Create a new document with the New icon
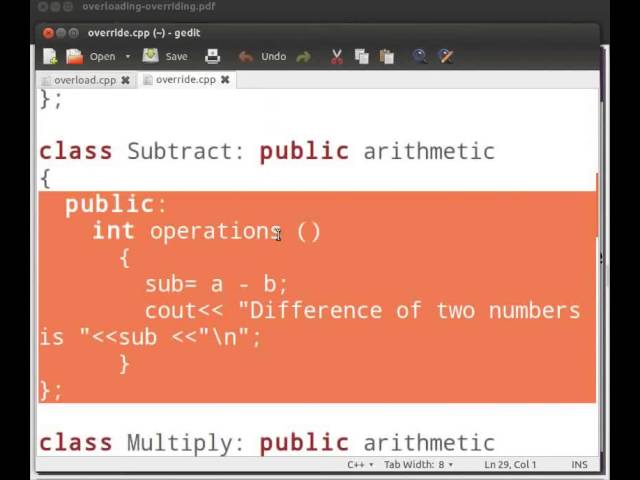640x480 pixels. 50,56
